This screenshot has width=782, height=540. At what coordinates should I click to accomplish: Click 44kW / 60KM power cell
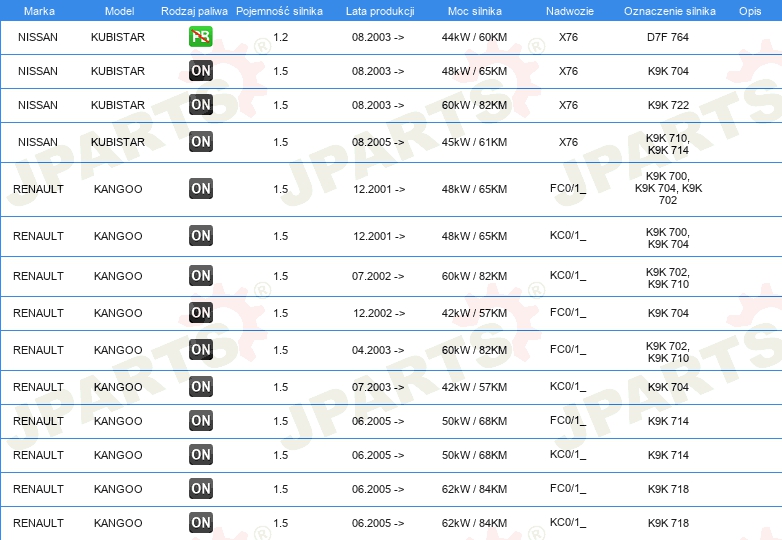tap(474, 37)
